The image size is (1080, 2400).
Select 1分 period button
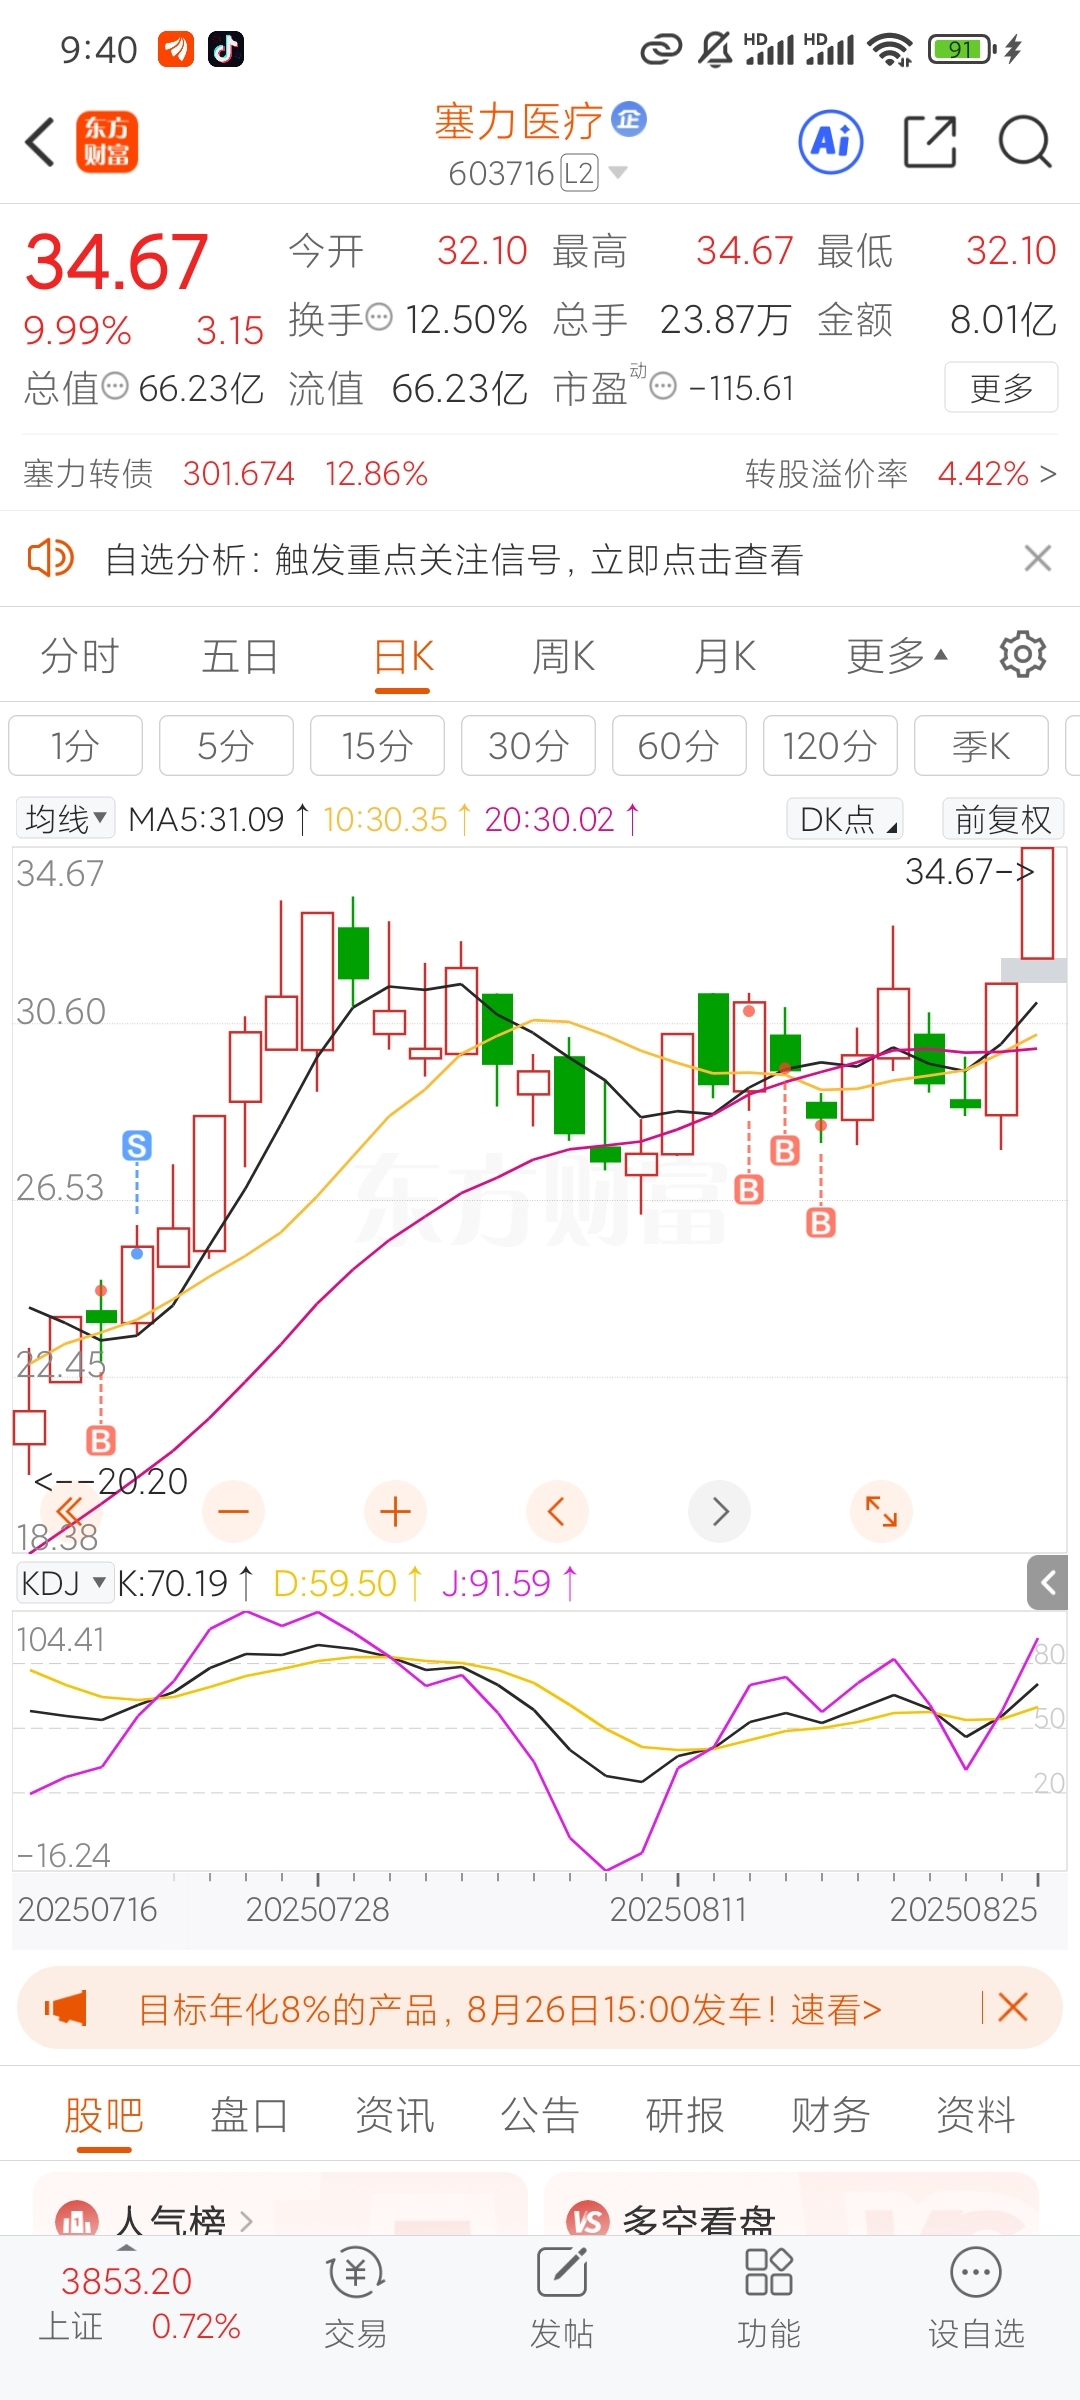point(76,745)
